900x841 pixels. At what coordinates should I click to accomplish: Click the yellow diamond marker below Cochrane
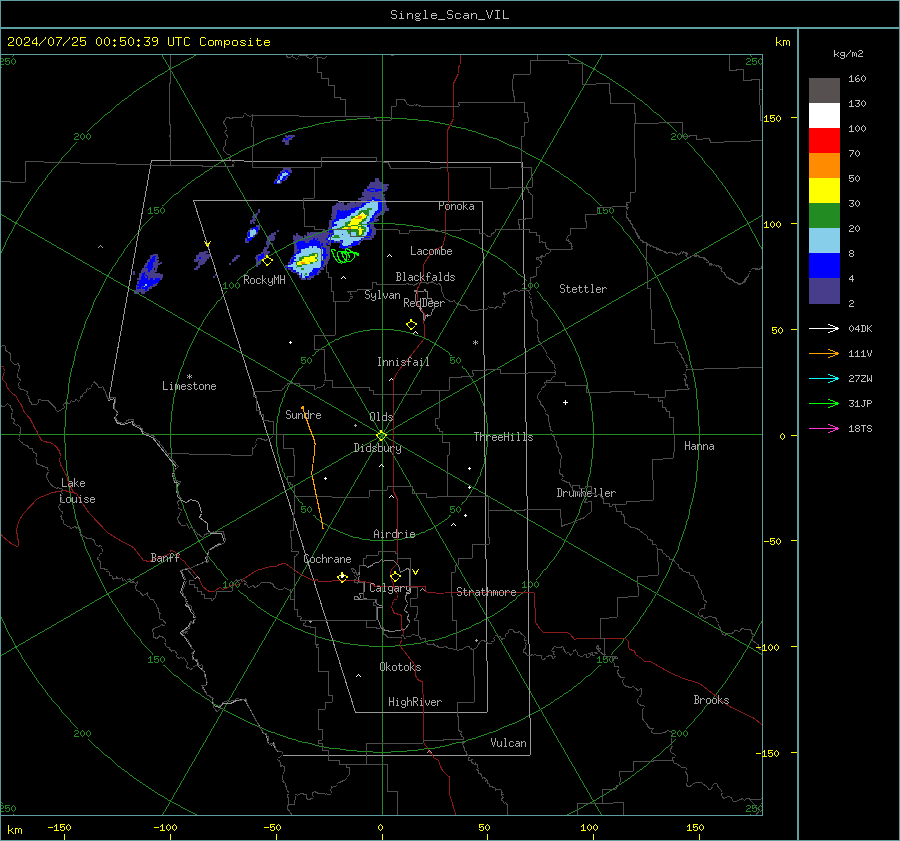(342, 577)
